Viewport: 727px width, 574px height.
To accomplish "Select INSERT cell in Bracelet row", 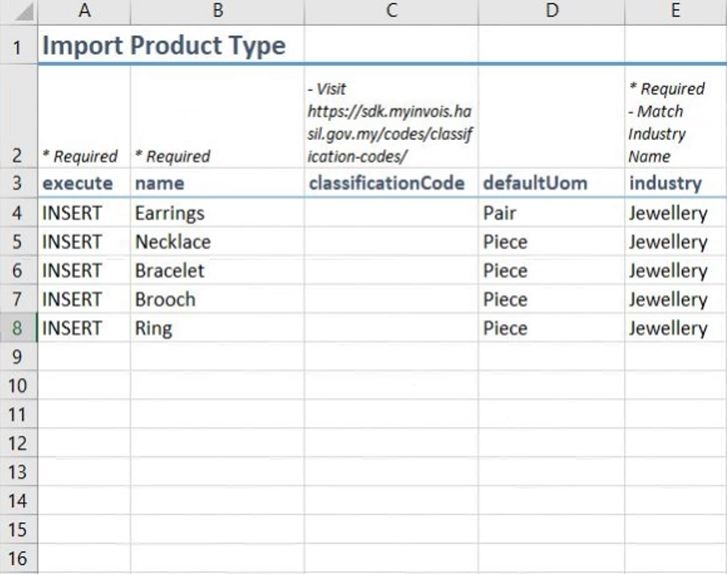I will pos(84,270).
